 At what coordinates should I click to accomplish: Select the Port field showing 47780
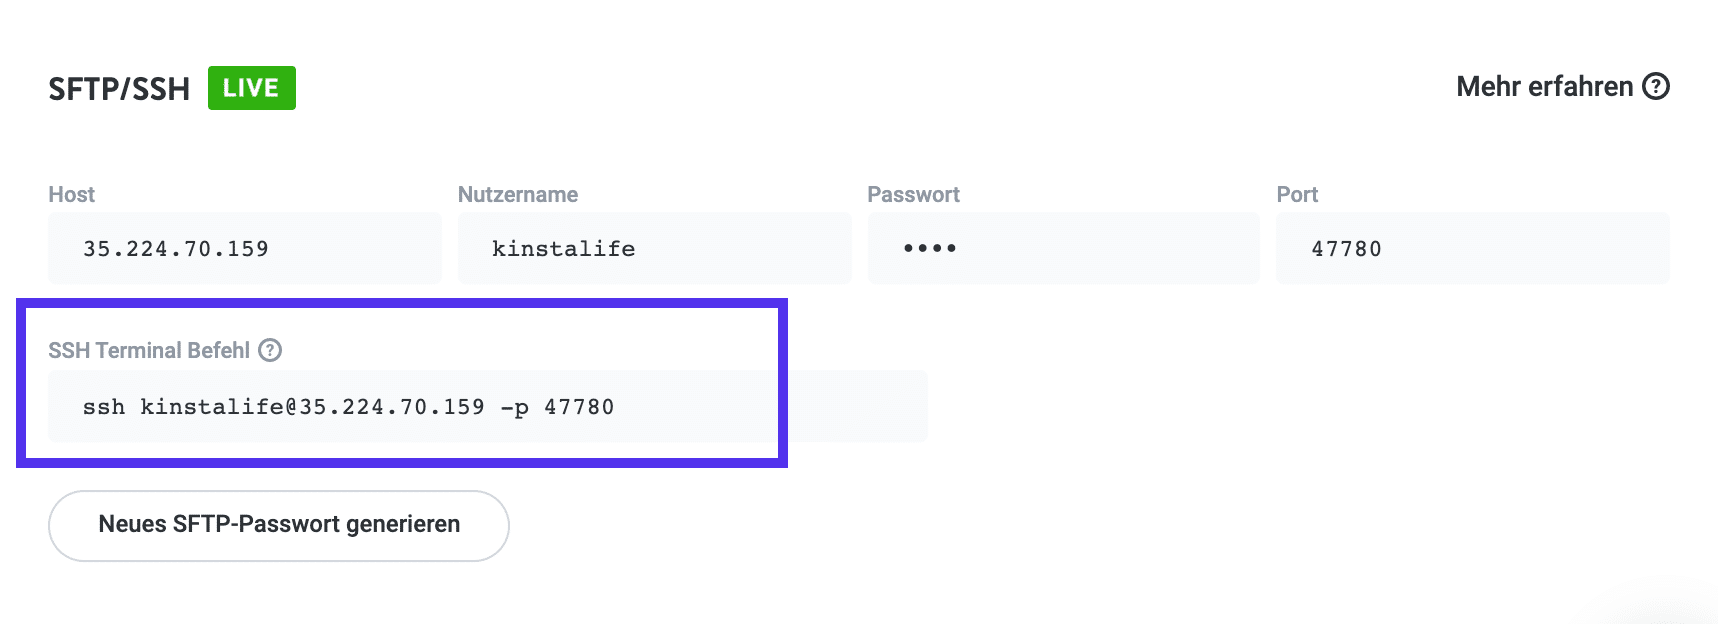(1471, 248)
